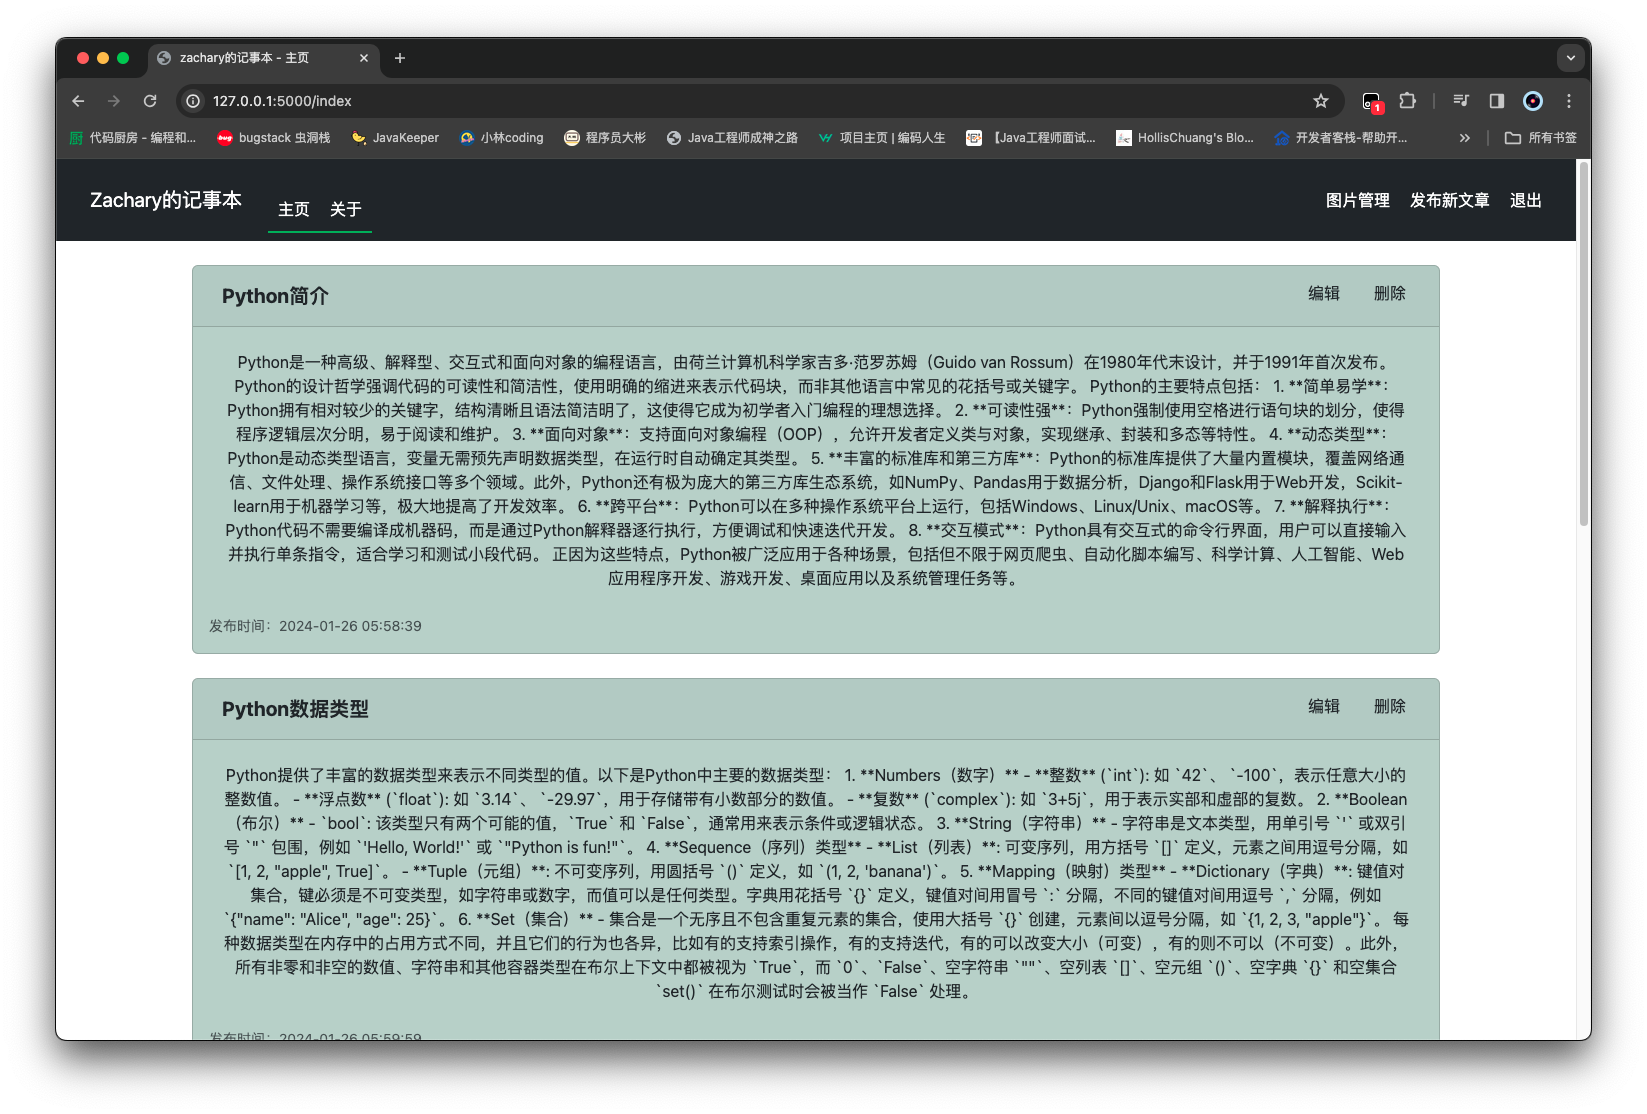Open the Chrome three-dot menu
This screenshot has height=1114, width=1647.
pyautogui.click(x=1569, y=101)
